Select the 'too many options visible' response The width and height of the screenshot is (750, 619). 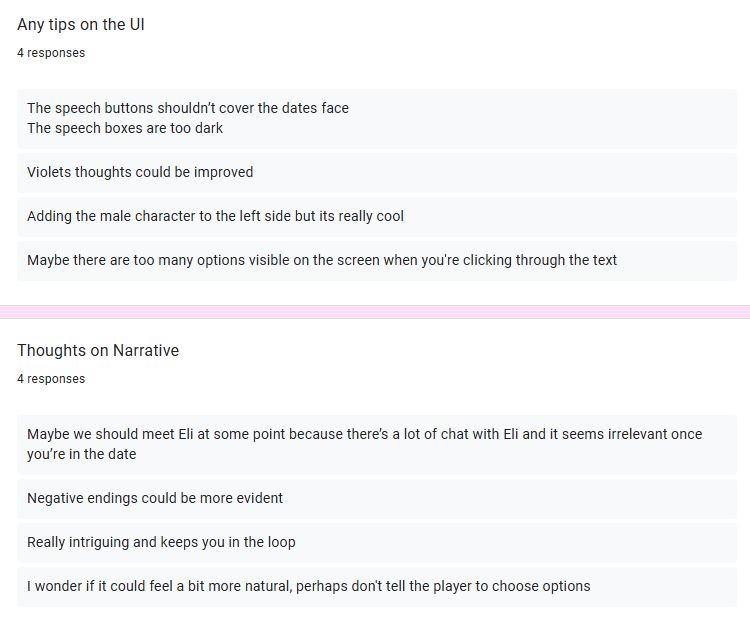pos(377,260)
